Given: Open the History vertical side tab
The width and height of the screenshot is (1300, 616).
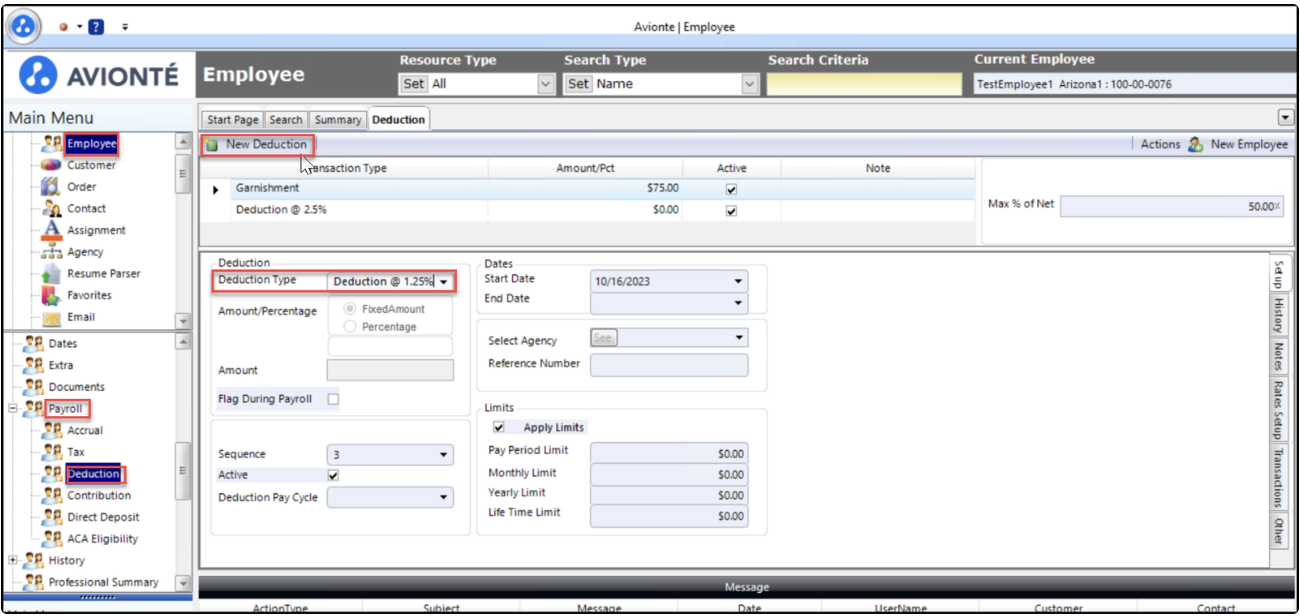Looking at the screenshot, I should pos(1278,315).
